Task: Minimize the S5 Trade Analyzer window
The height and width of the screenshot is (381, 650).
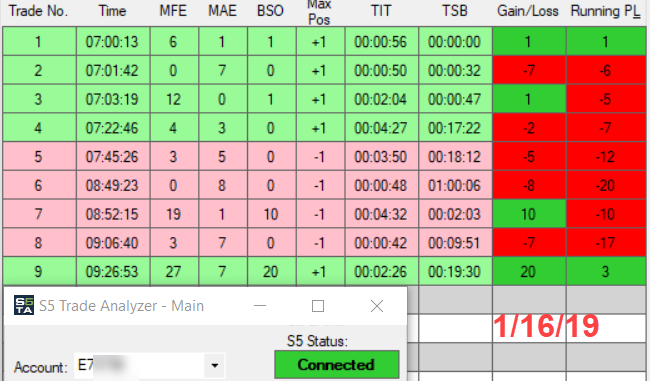Action: (x=260, y=306)
